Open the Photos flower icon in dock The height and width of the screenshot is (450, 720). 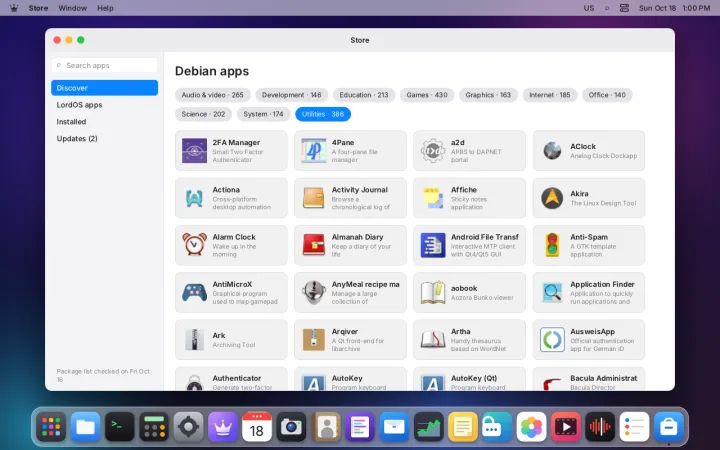tap(531, 427)
